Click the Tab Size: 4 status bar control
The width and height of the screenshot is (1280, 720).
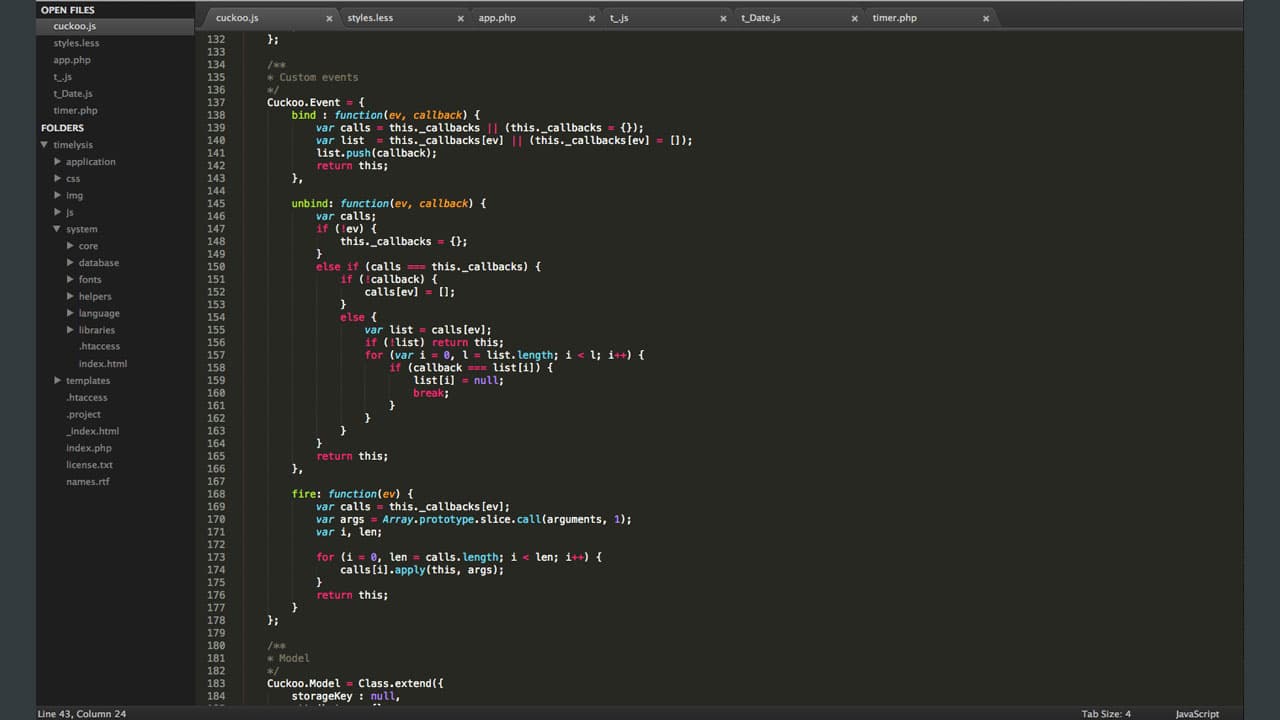click(1106, 713)
